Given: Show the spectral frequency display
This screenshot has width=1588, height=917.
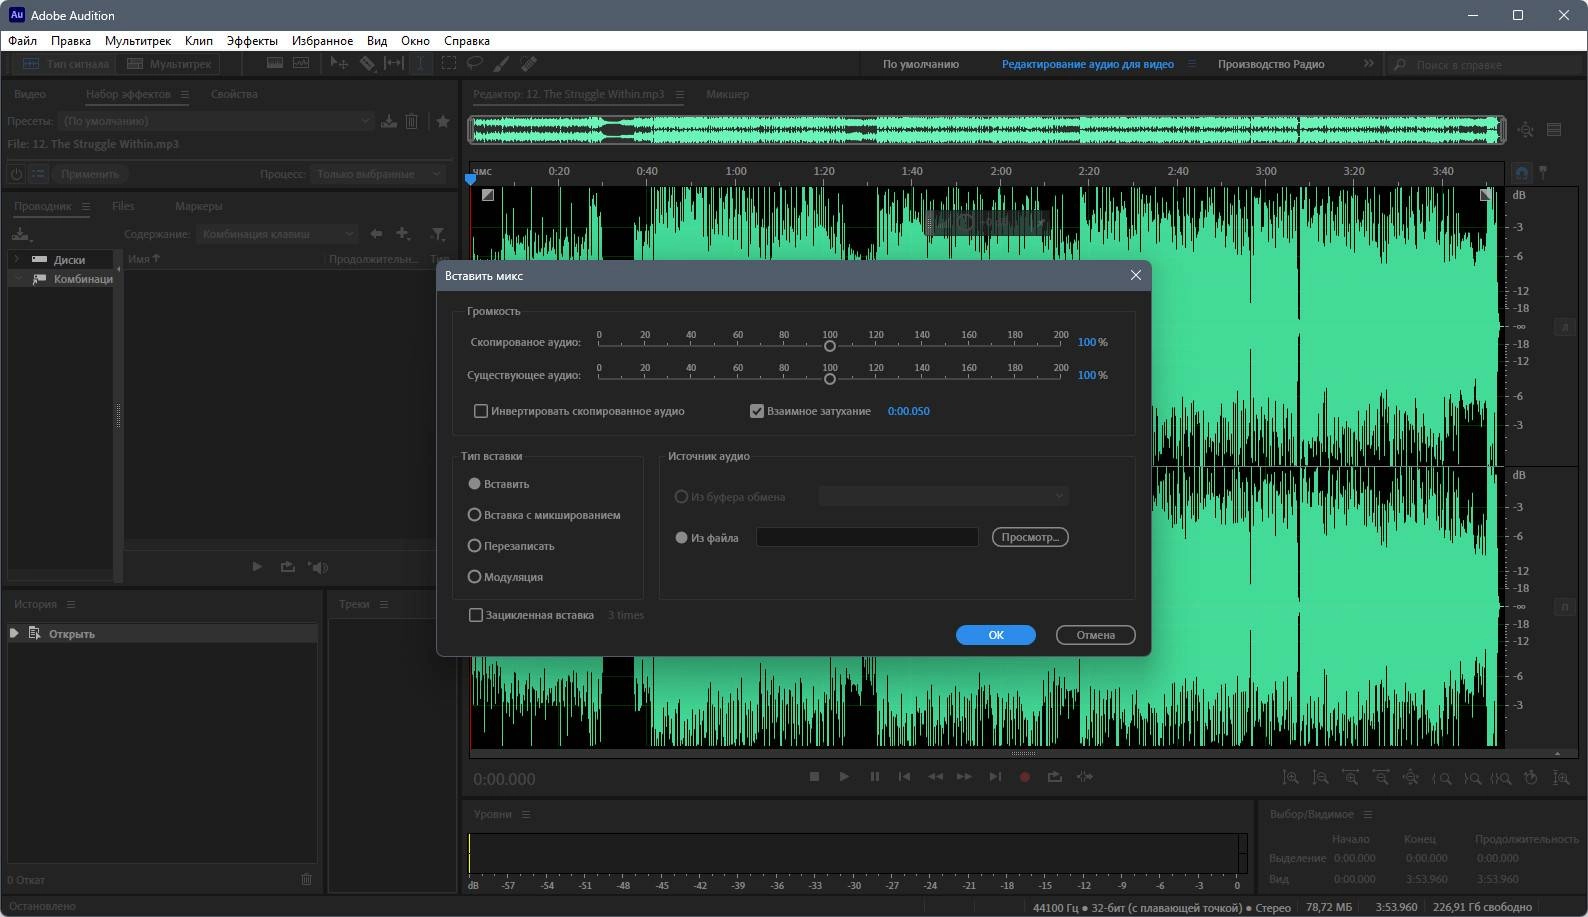Looking at the screenshot, I should [274, 64].
